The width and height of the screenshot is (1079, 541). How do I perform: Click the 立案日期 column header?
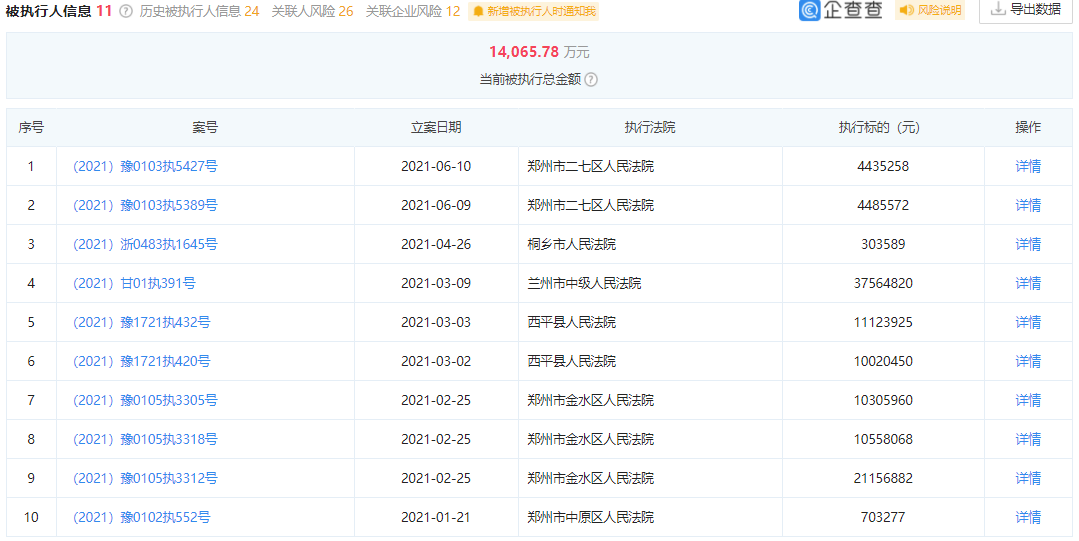tap(436, 127)
